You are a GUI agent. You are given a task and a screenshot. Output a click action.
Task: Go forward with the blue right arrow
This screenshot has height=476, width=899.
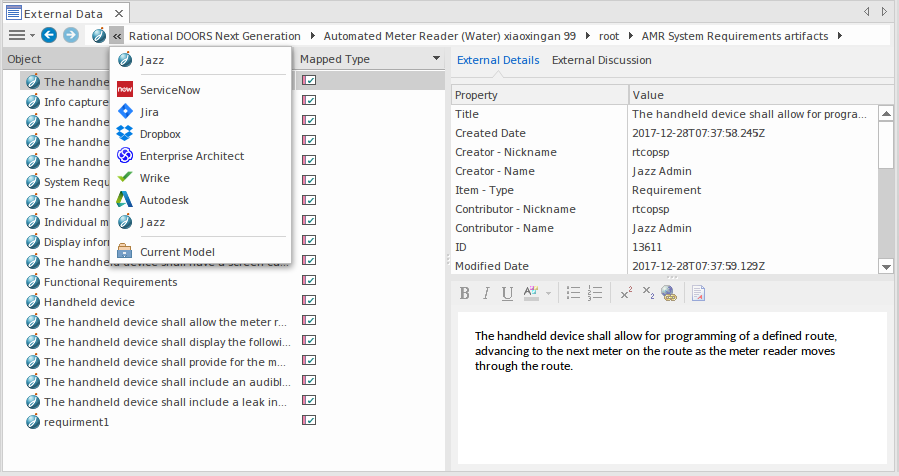[x=71, y=36]
